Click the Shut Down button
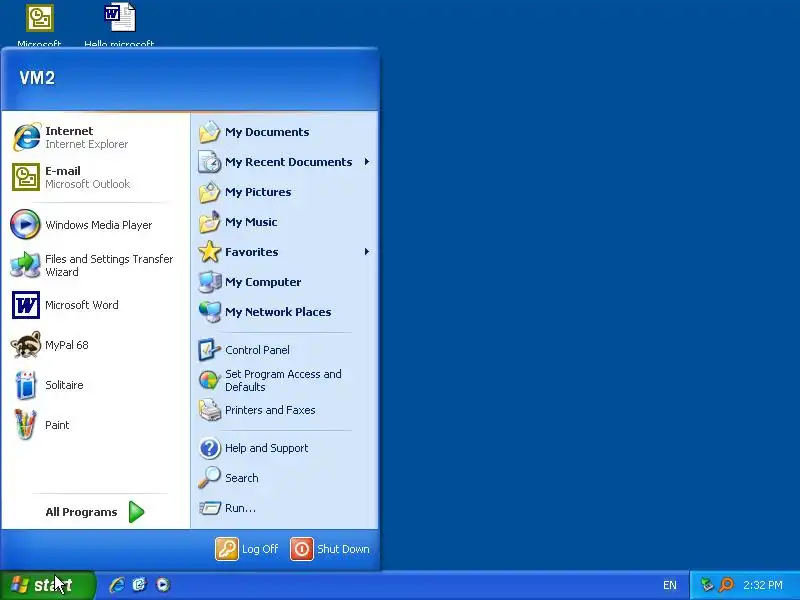 coord(330,549)
